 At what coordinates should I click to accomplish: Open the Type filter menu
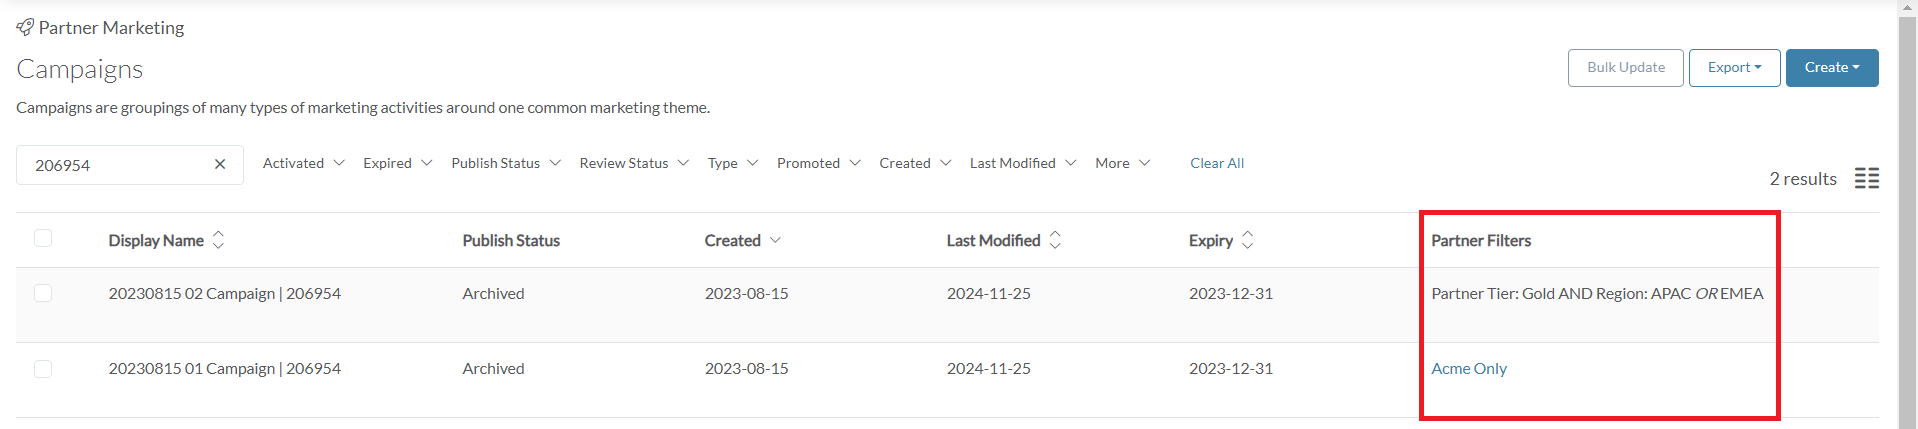tap(733, 163)
